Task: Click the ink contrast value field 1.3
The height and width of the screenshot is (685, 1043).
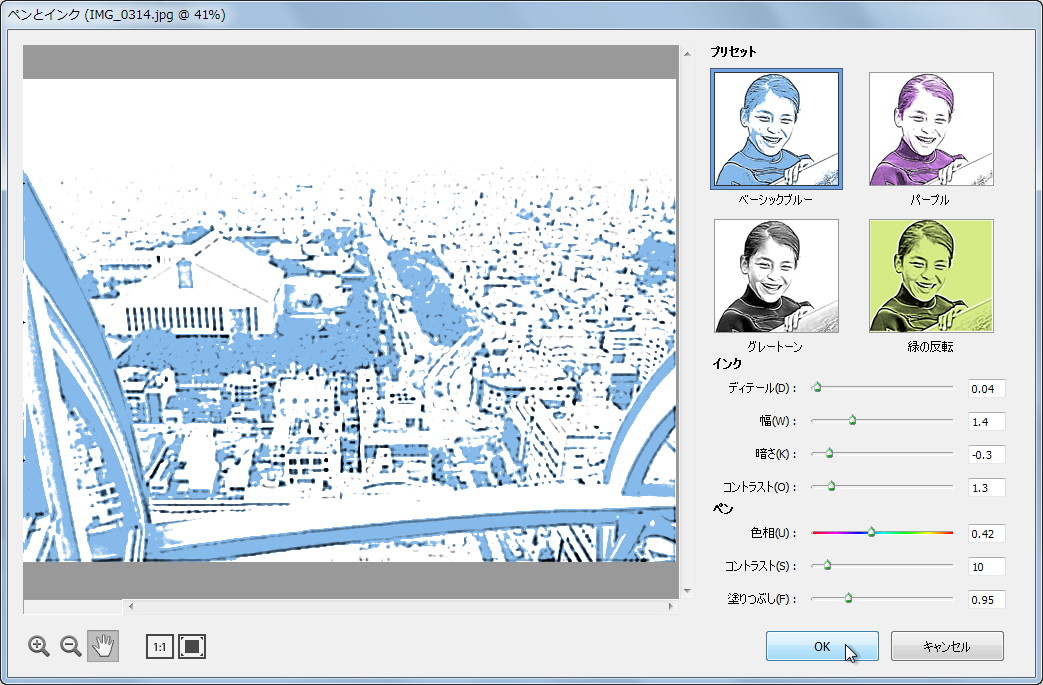Action: pos(986,487)
